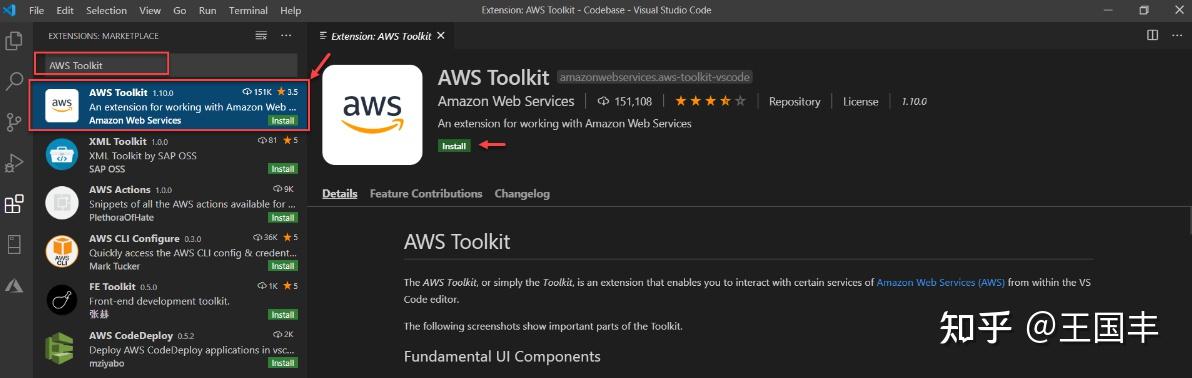
Task: Open the Run and Debug view icon
Action: 14,162
